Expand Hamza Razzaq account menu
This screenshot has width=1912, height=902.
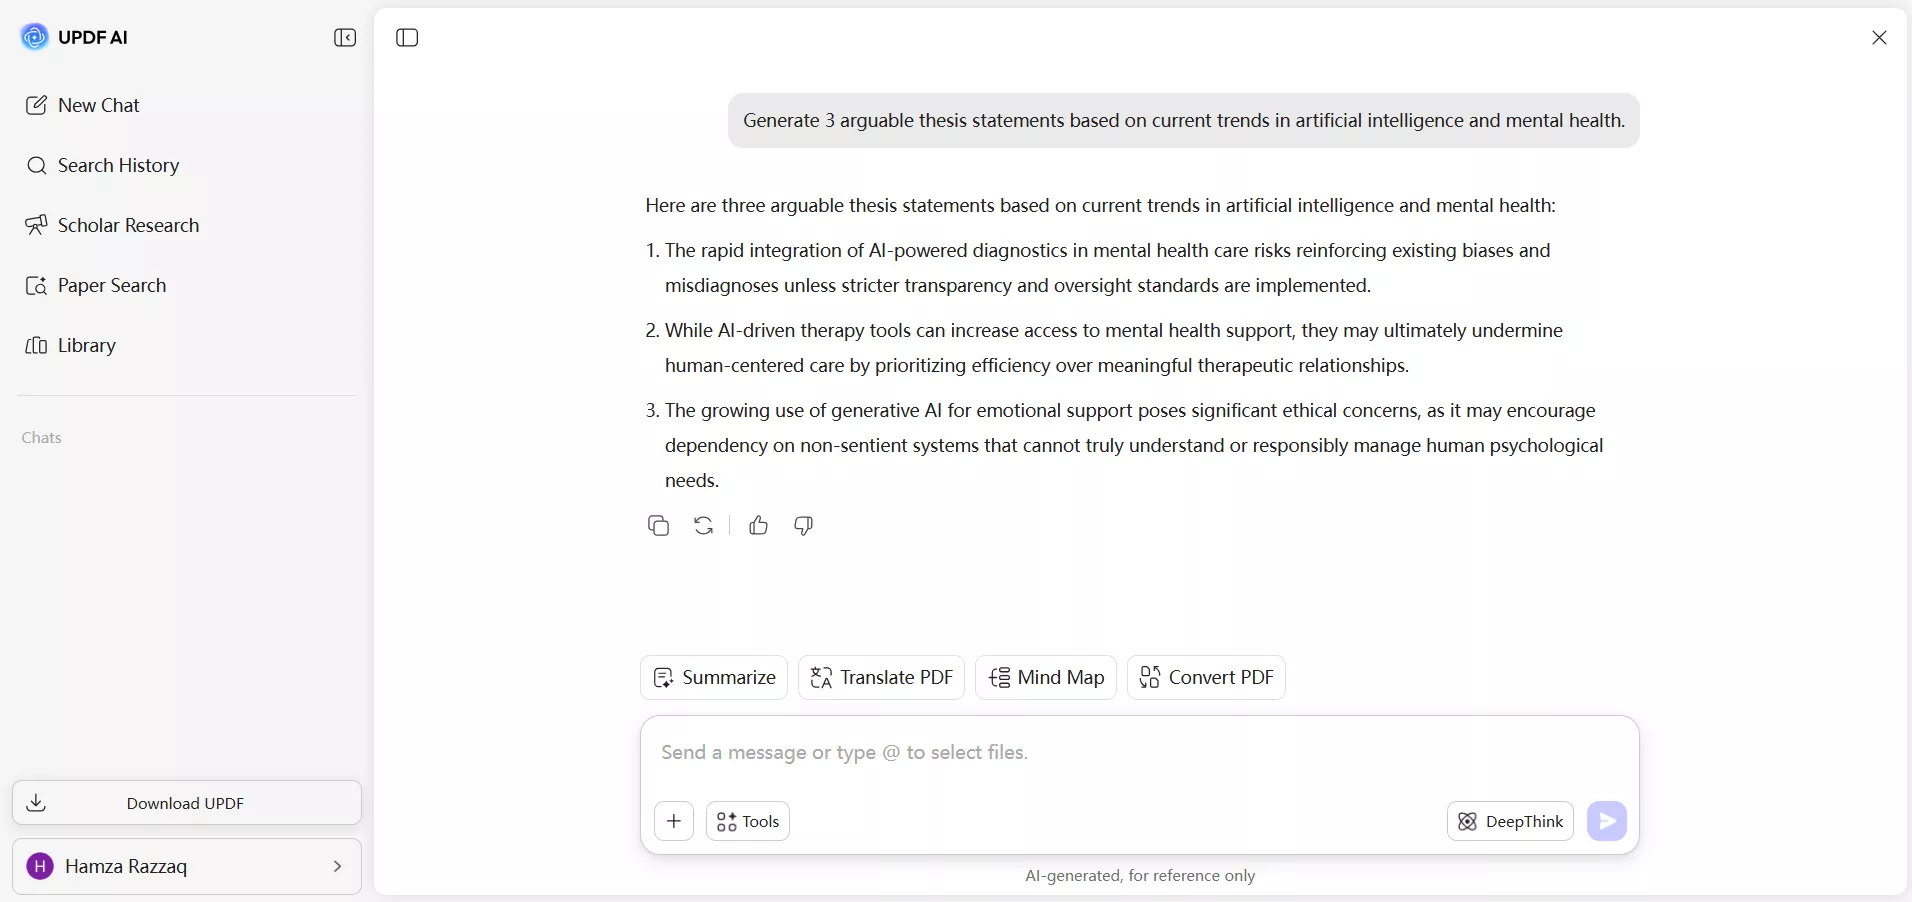point(187,866)
